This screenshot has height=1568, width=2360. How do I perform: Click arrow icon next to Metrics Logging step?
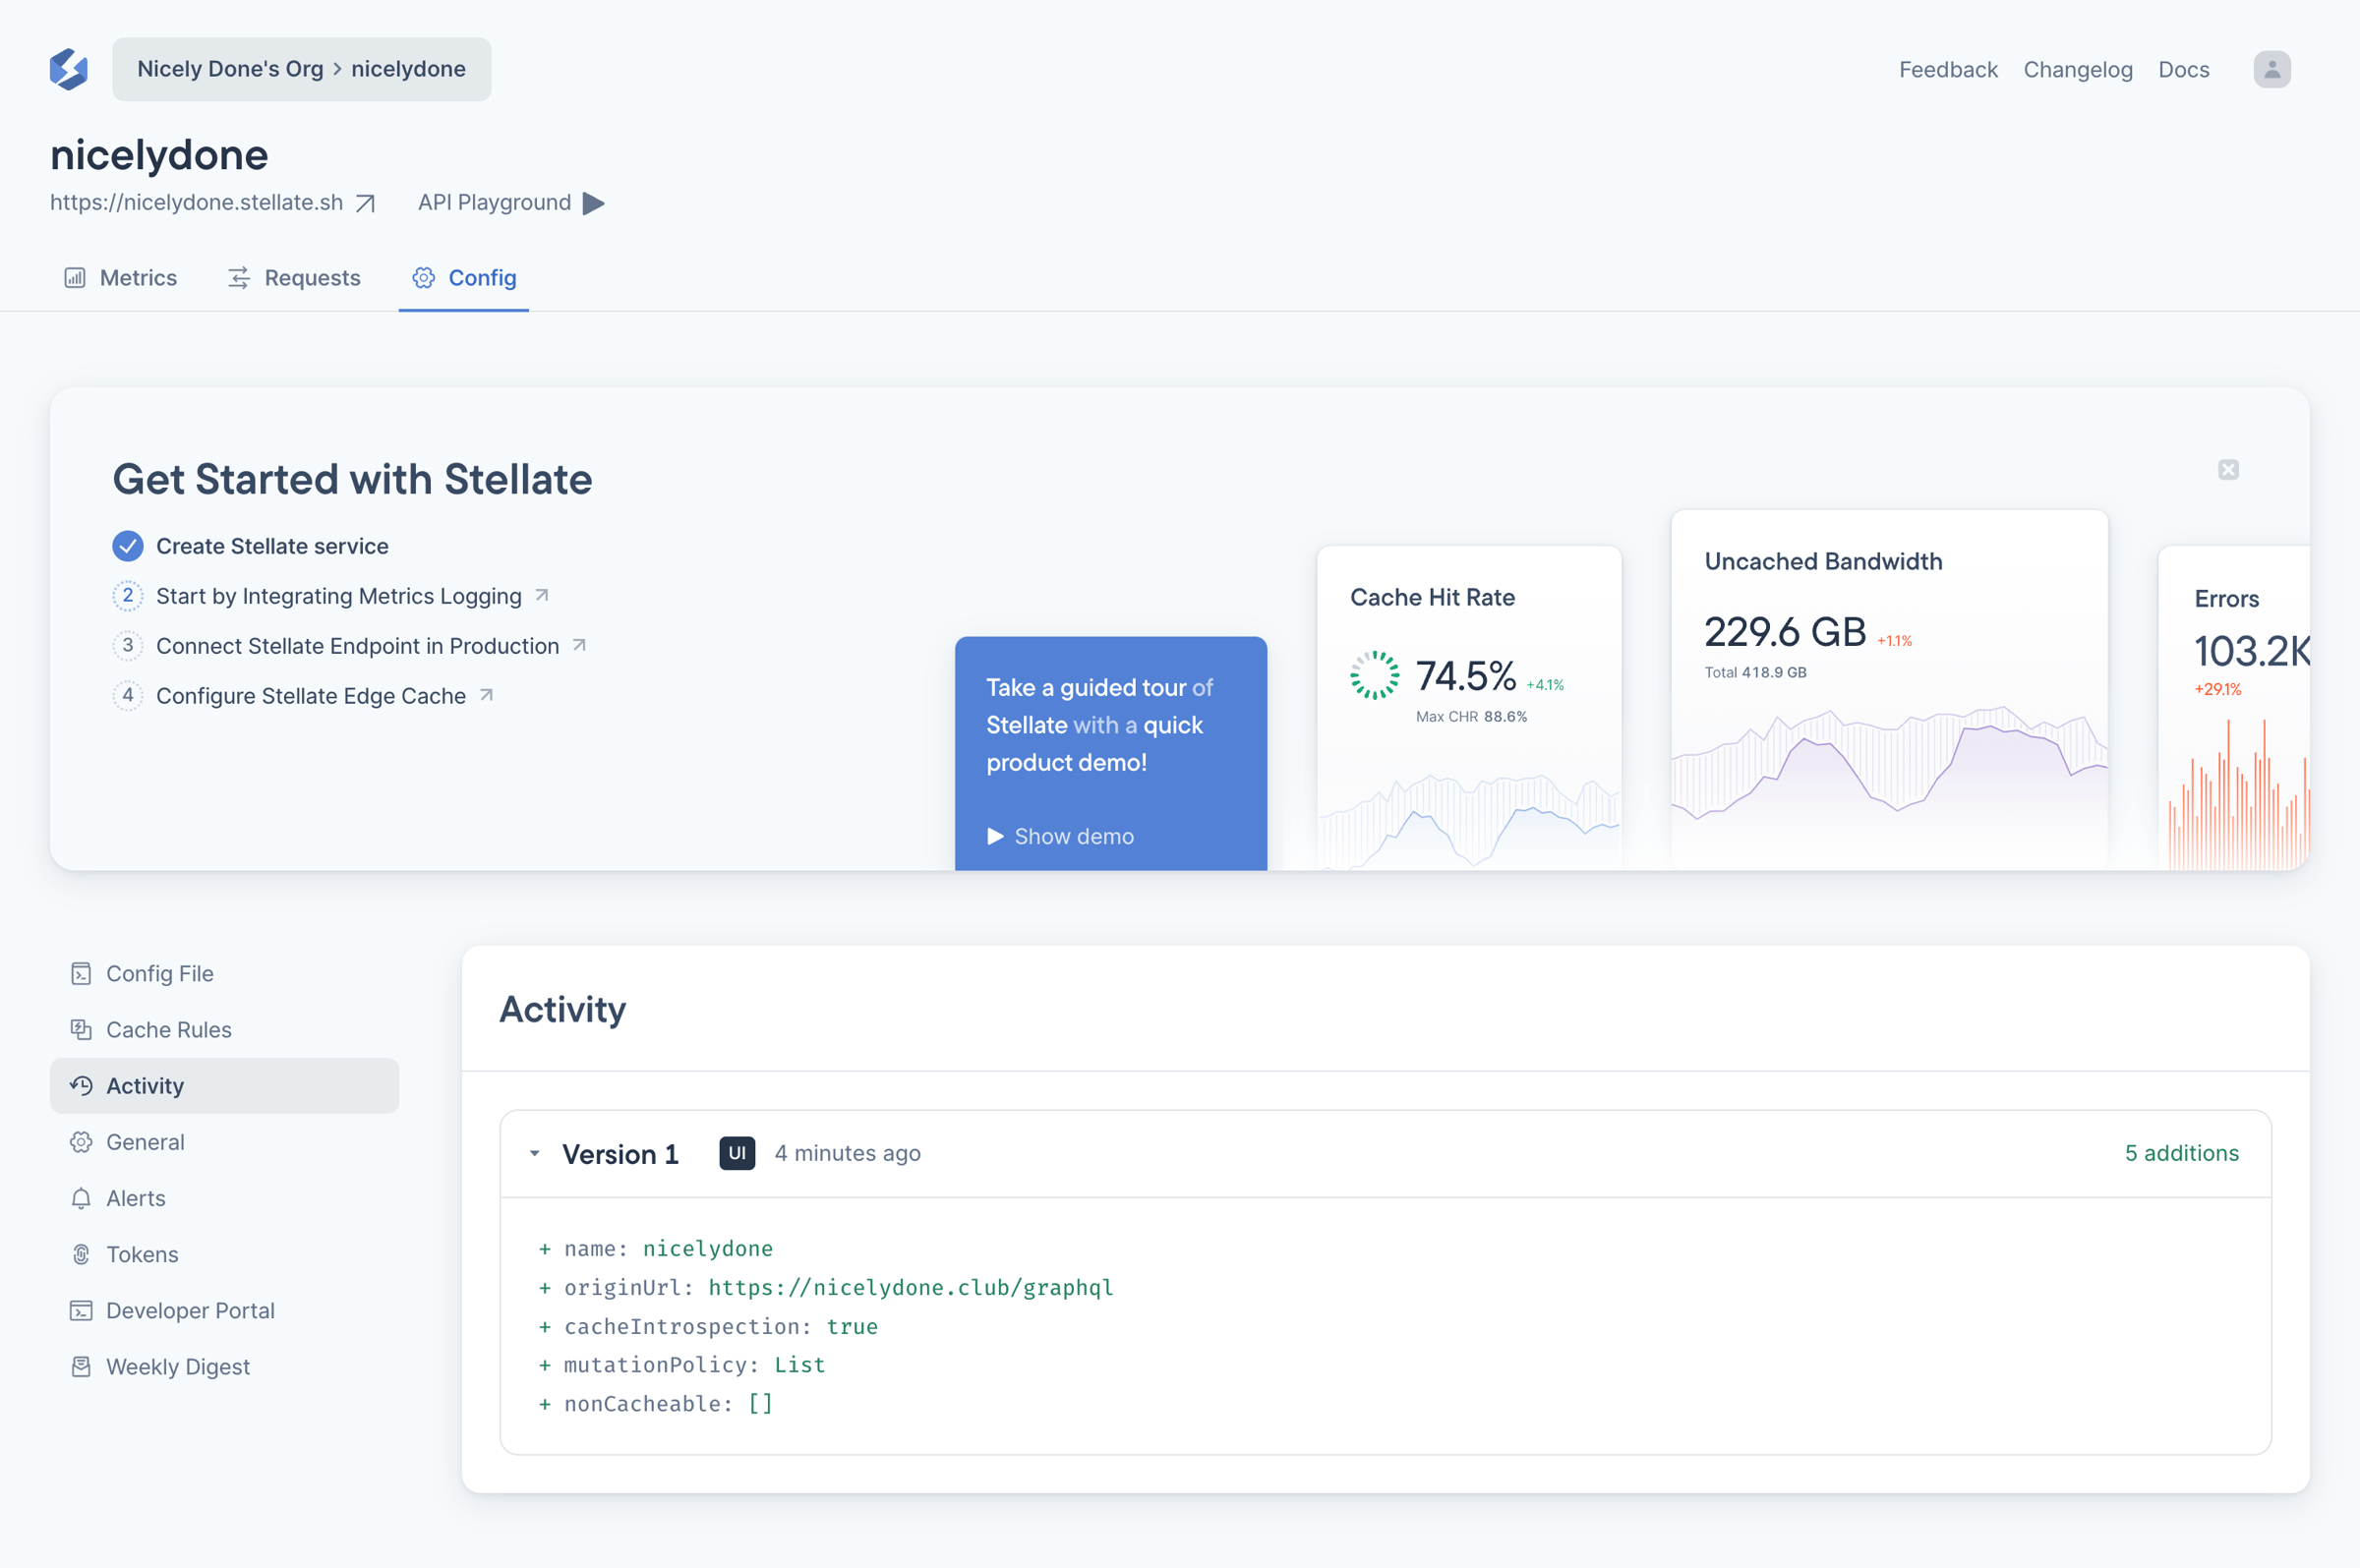tap(542, 595)
